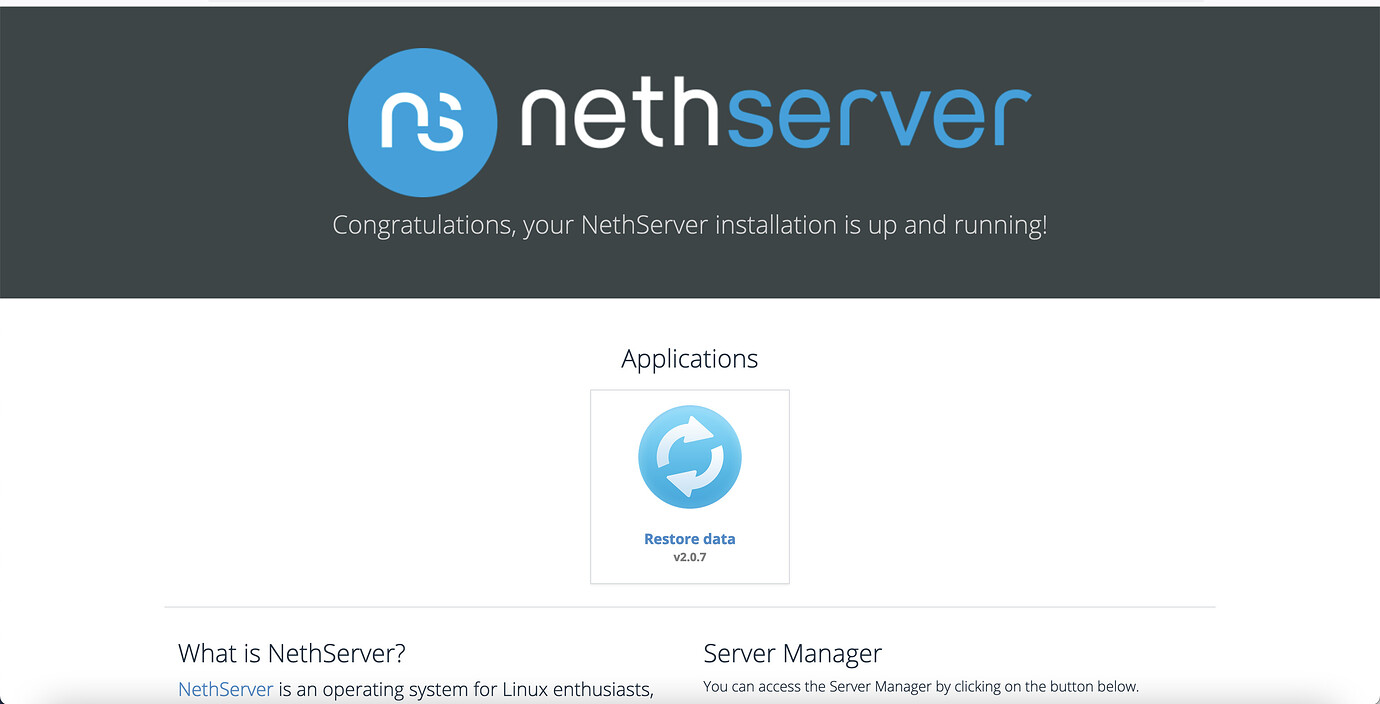Click the Restore data application link
The height and width of the screenshot is (704, 1380).
pos(690,539)
